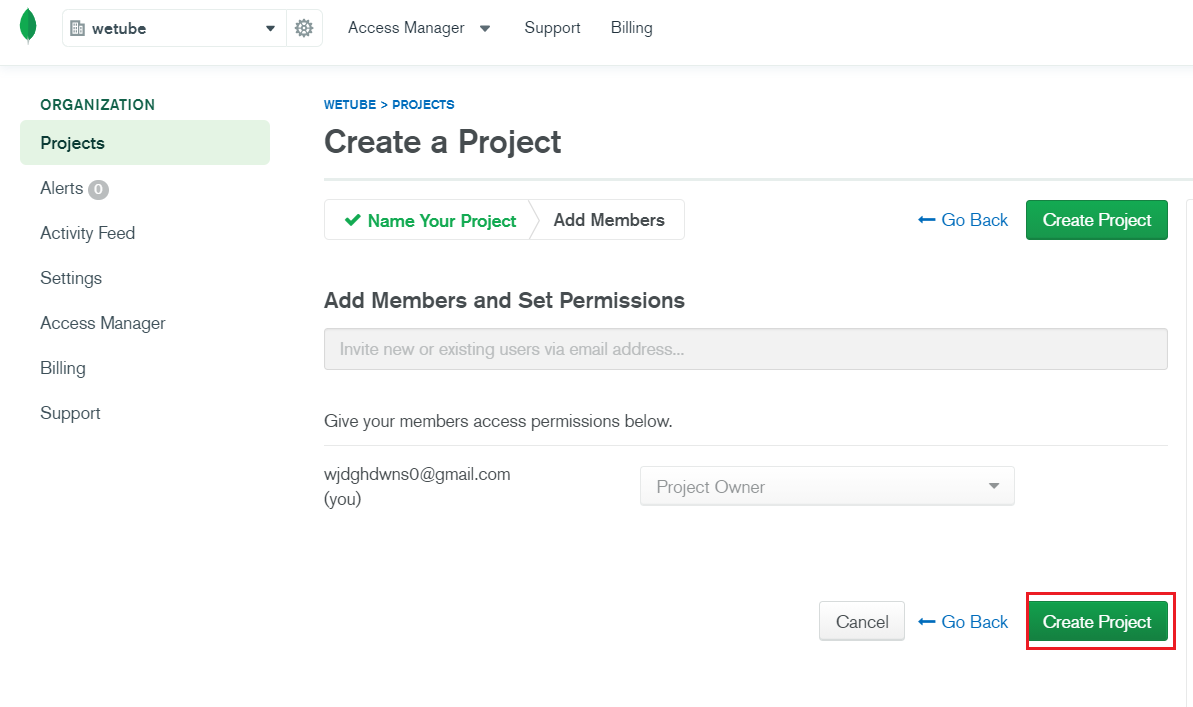
Task: Open the Project Owner role dropdown
Action: tap(826, 487)
